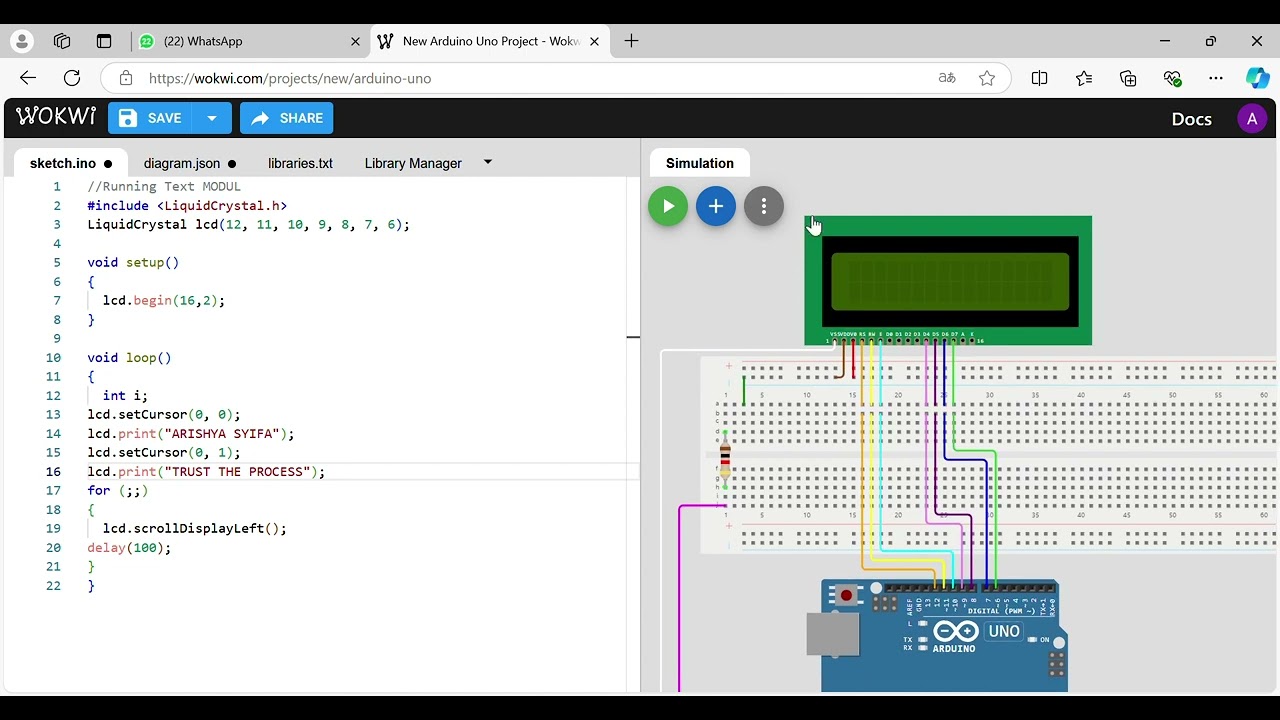Screen dimensions: 1280x720
Task: Click the Arduino Uno reset button
Action: click(847, 596)
